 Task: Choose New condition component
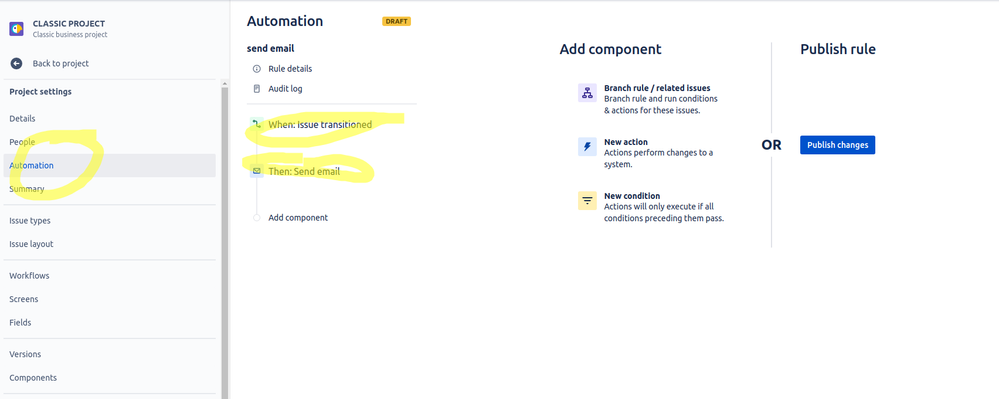coord(652,207)
